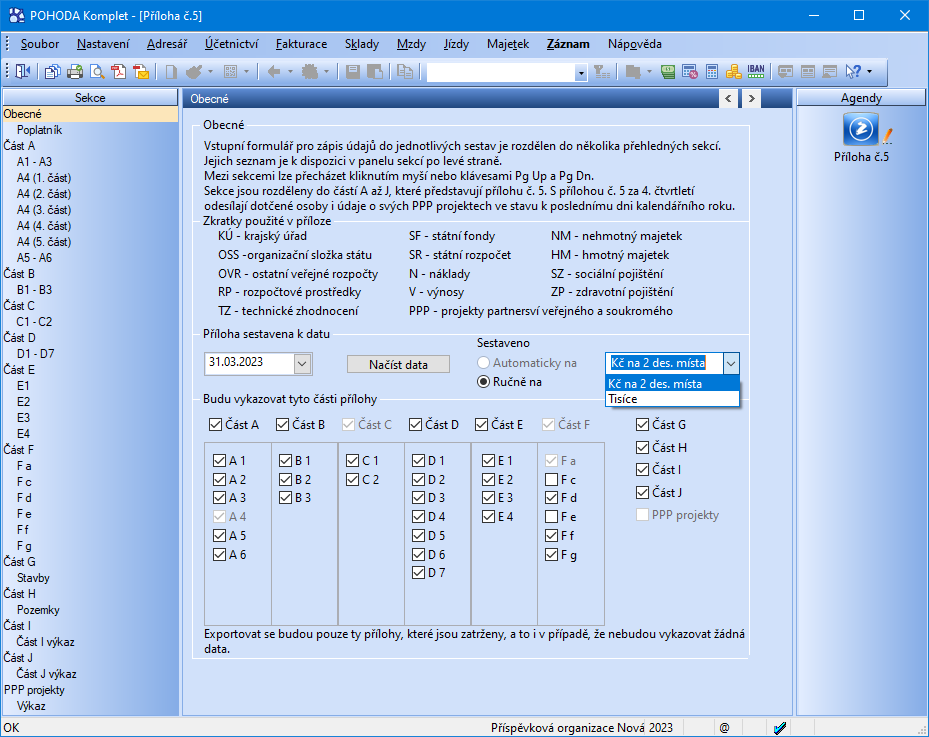Click the Načíst data button
This screenshot has height=737, width=929.
tap(398, 365)
